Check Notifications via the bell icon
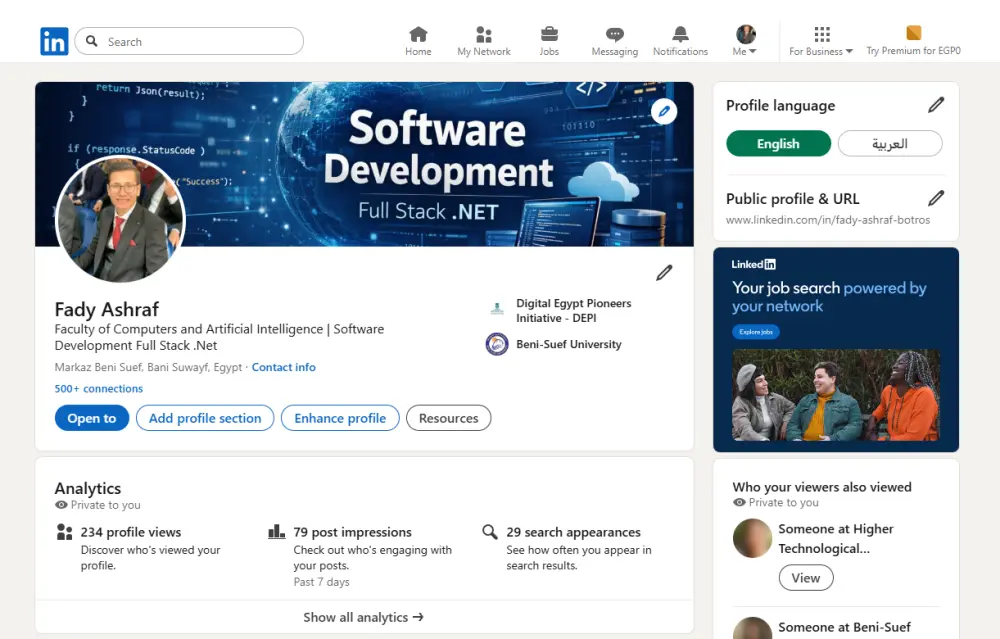Image resolution: width=1000 pixels, height=639 pixels. [x=680, y=33]
